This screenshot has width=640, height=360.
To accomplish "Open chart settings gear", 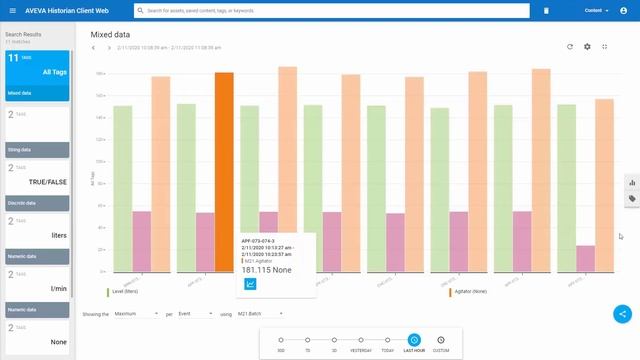I will (x=587, y=47).
